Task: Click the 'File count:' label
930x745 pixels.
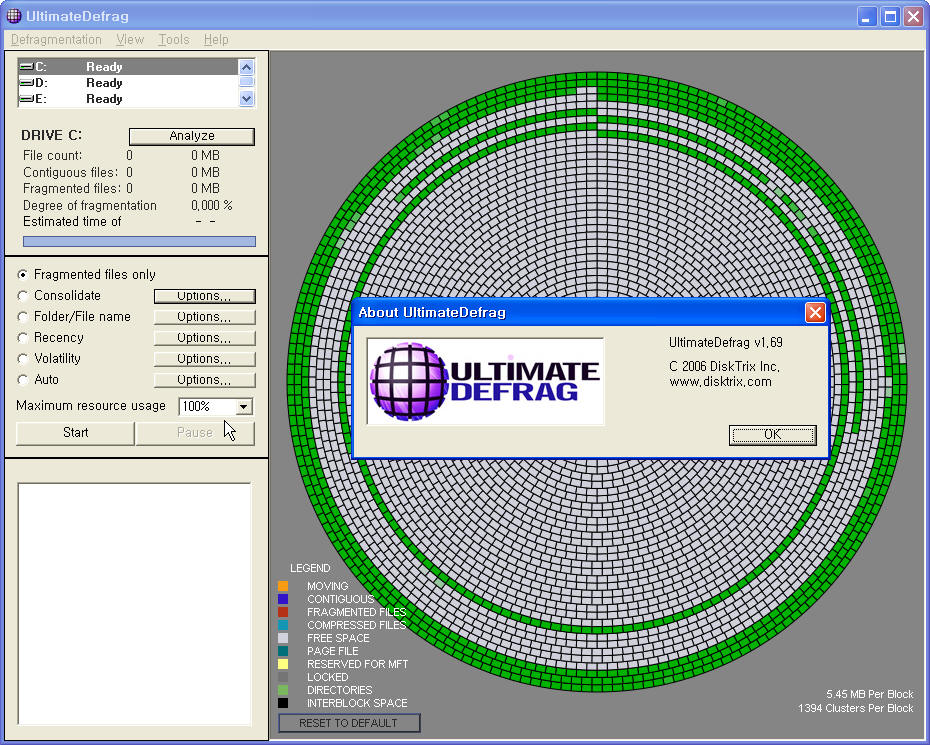Action: (52, 155)
